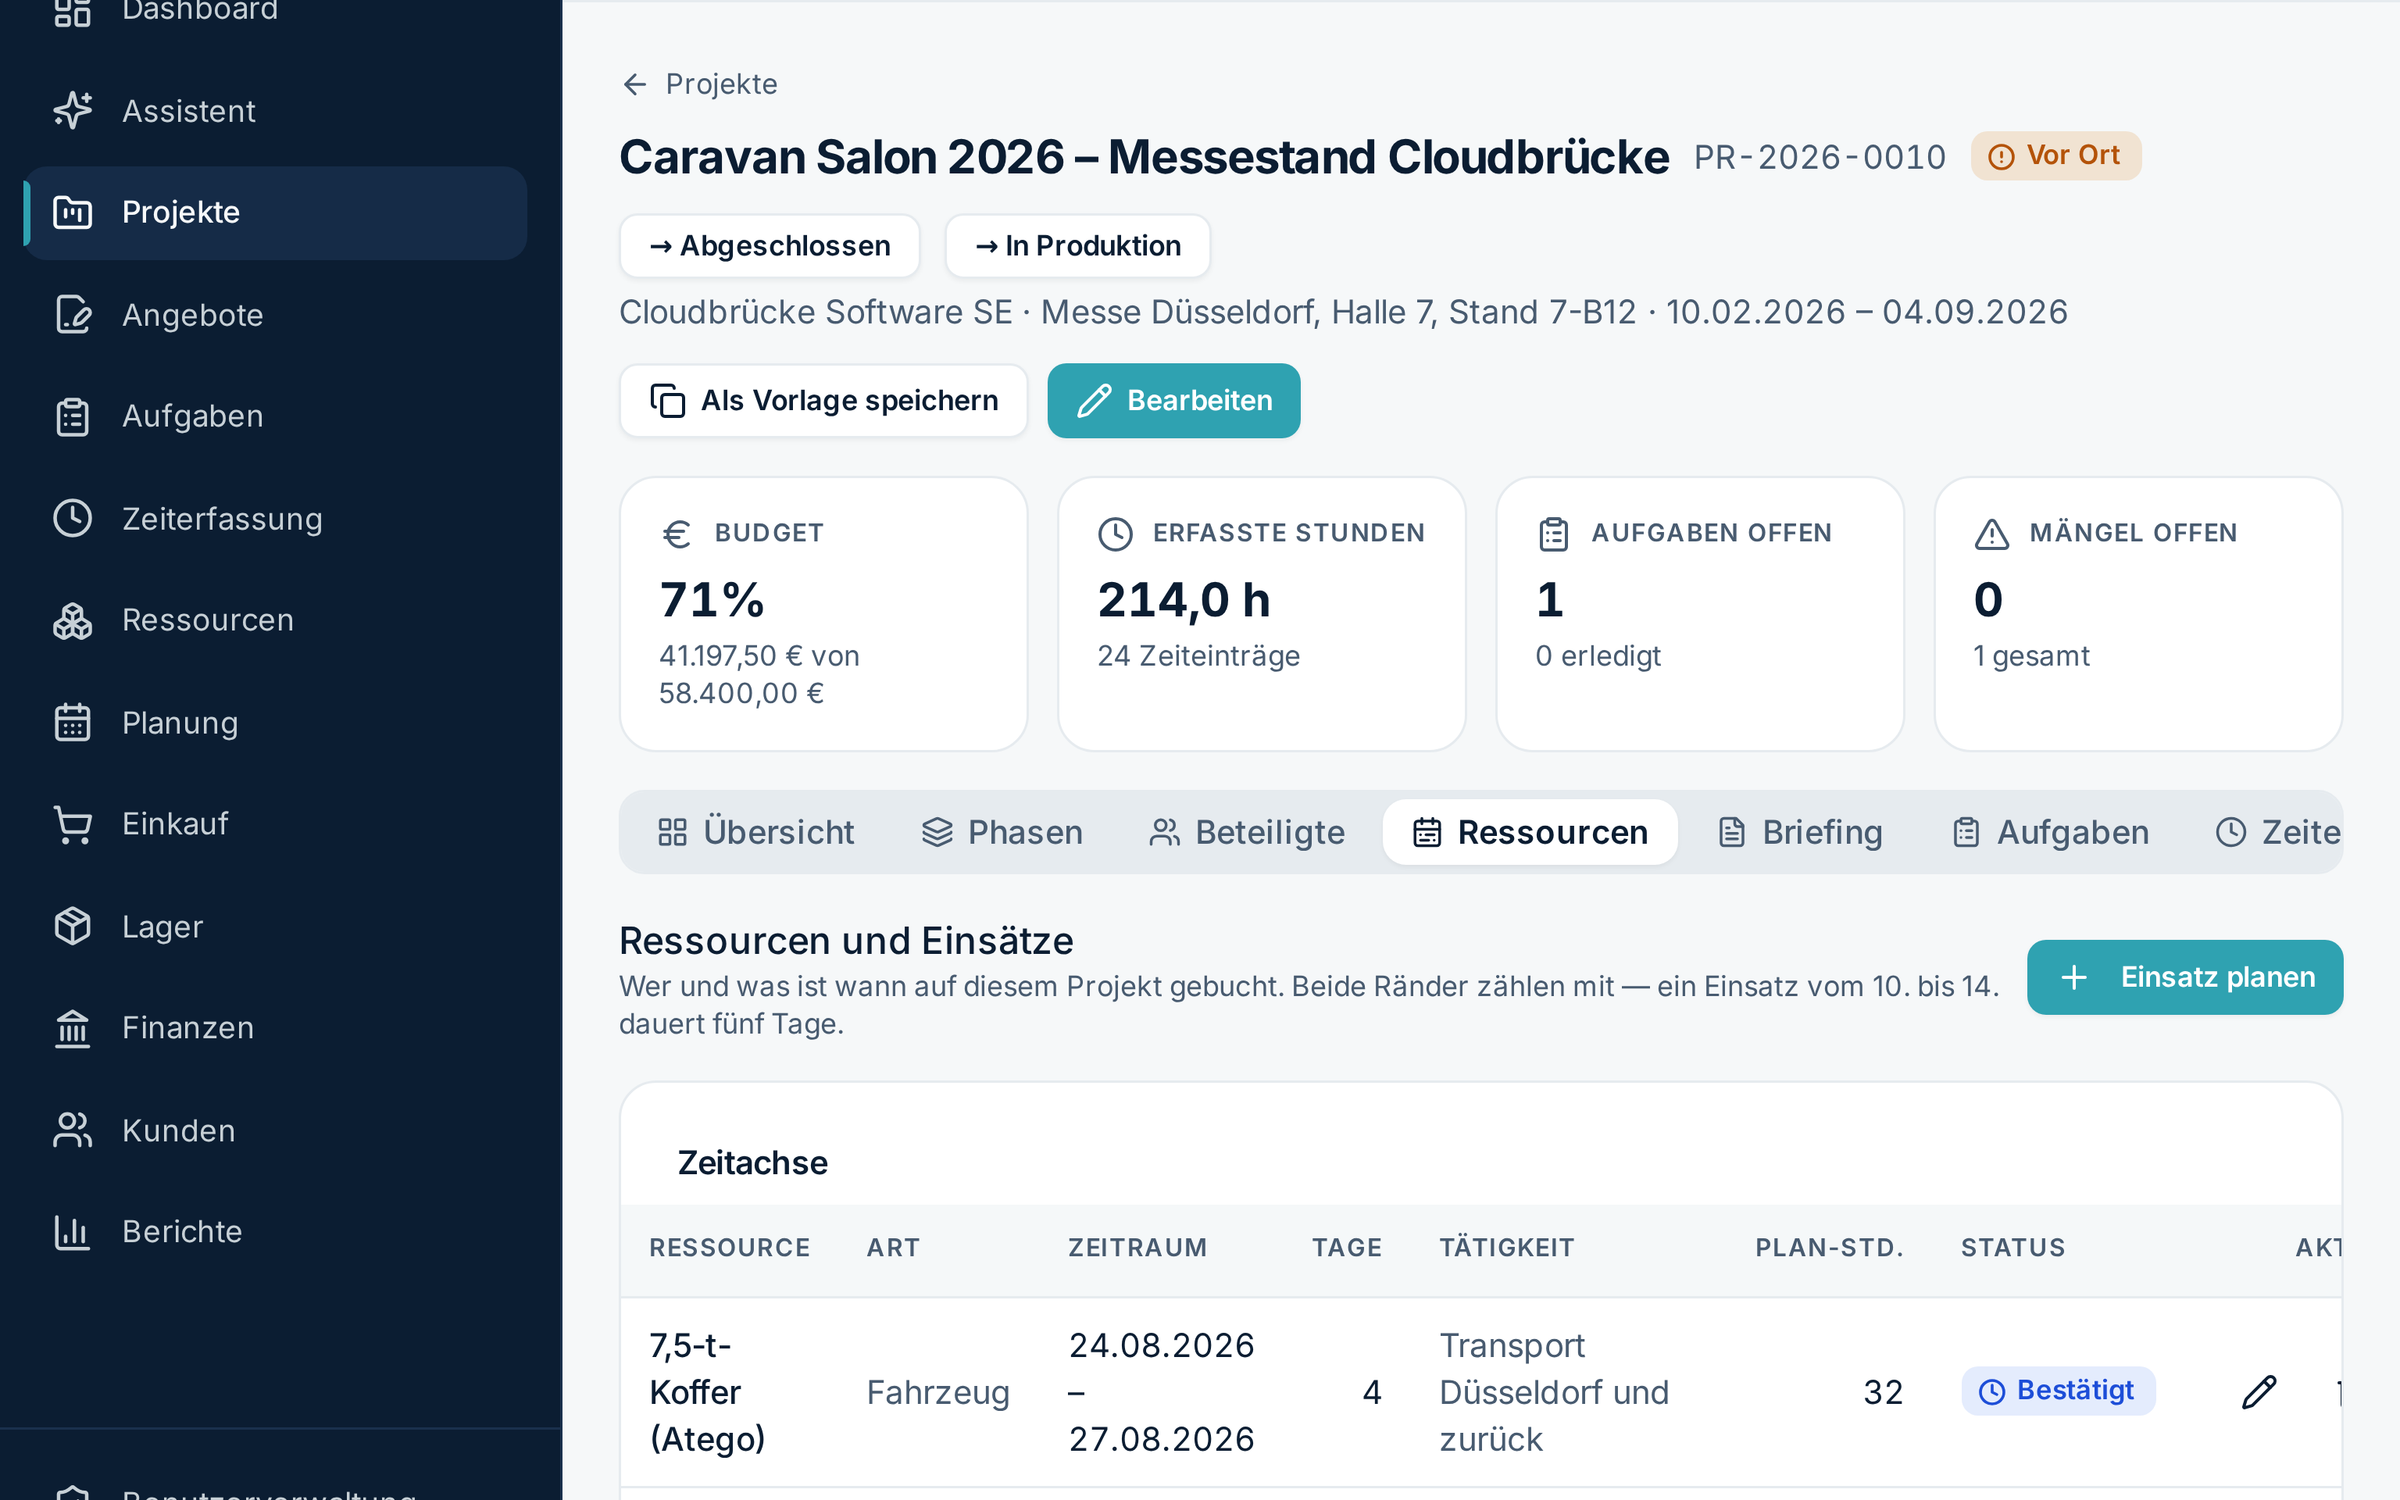
Task: Click the Aufgaben clipboard icon in sidebar
Action: [x=73, y=416]
